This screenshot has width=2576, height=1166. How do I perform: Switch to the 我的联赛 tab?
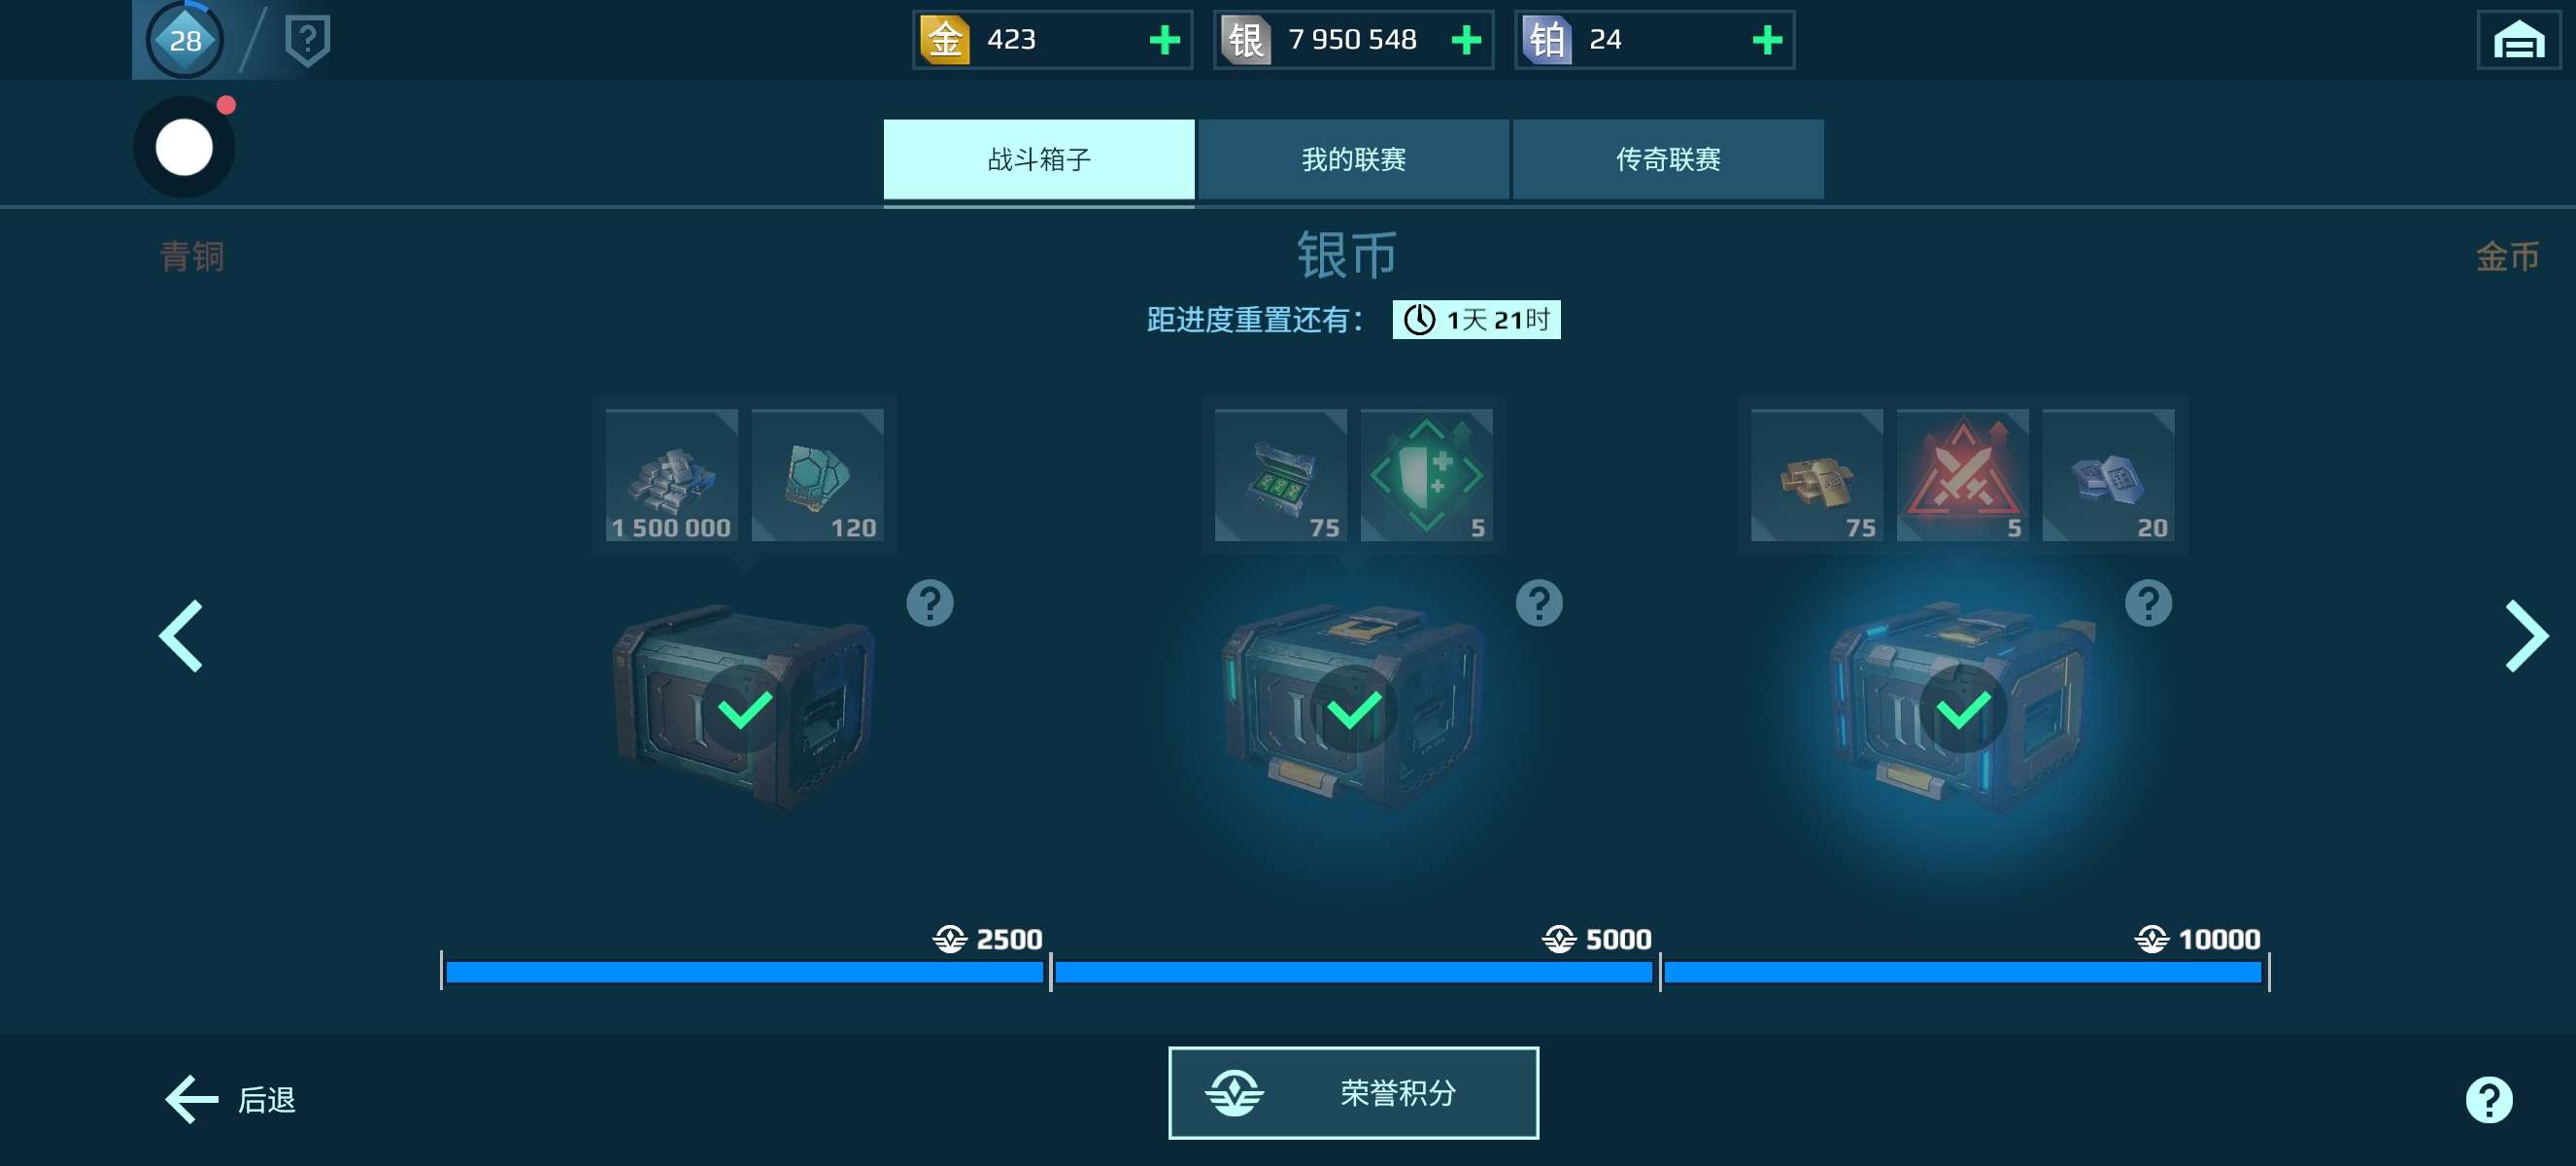pos(1353,159)
